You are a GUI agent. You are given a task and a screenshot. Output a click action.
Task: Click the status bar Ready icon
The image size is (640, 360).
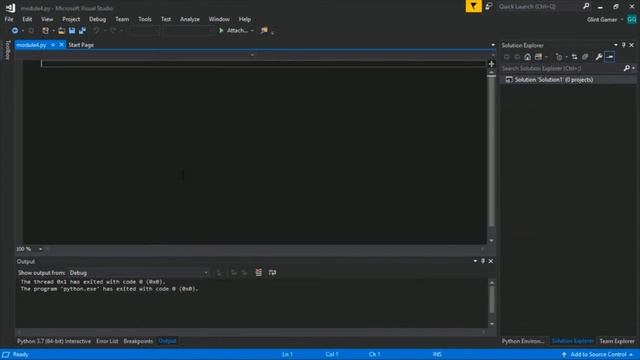click(x=6, y=354)
